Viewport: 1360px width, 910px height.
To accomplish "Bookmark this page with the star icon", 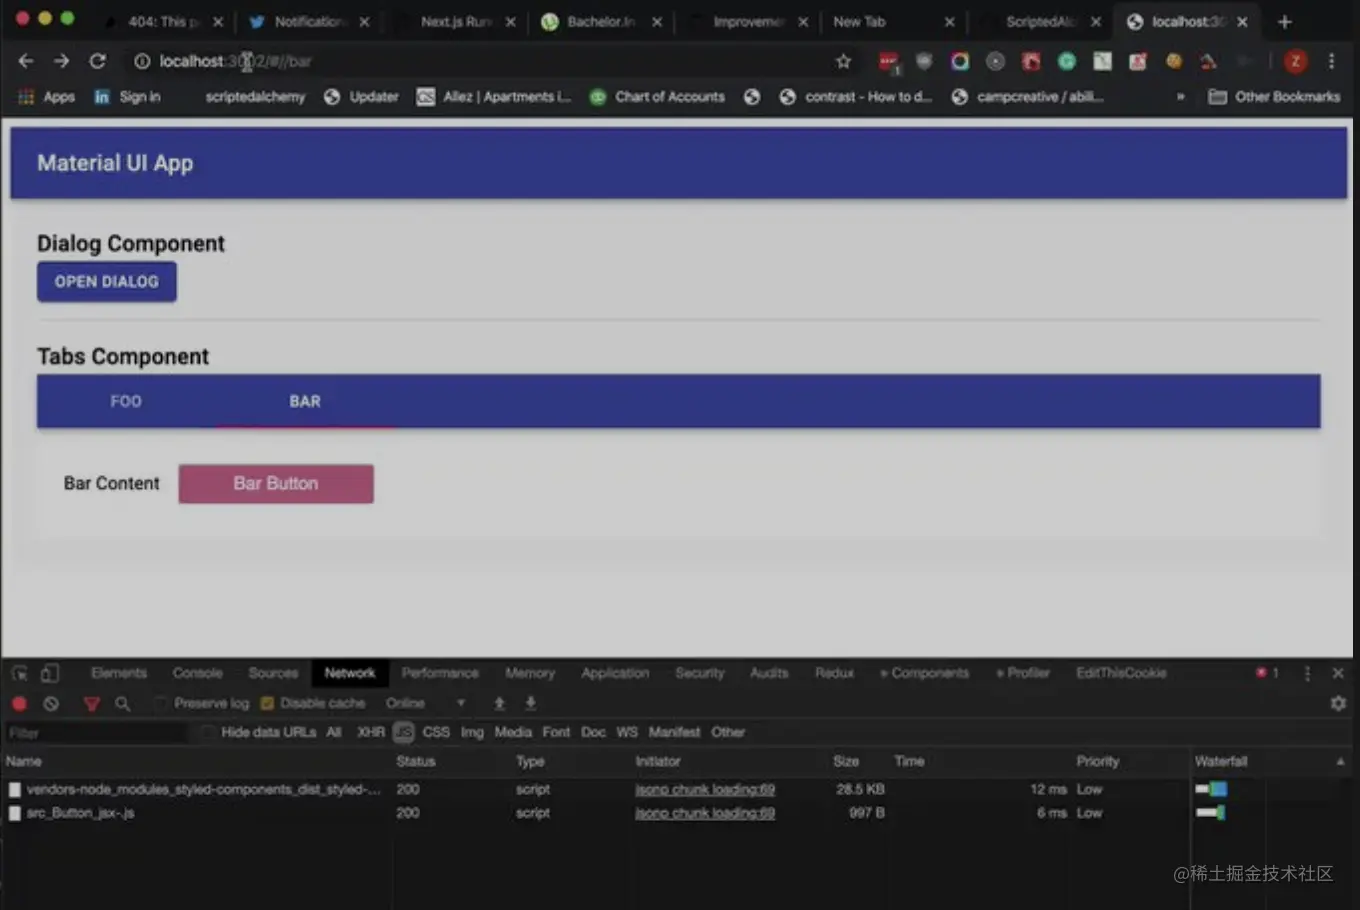I will [x=843, y=62].
